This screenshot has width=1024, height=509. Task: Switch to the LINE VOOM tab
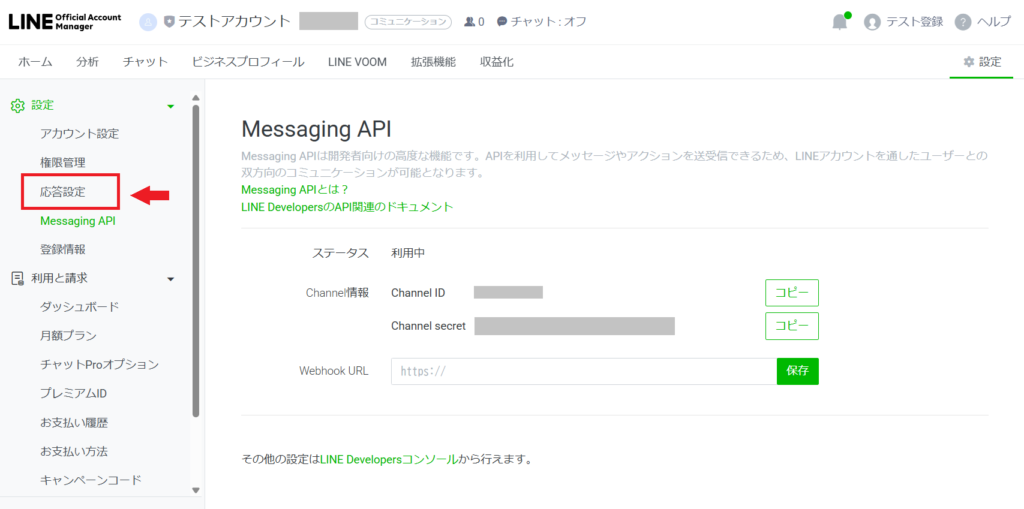(x=357, y=62)
